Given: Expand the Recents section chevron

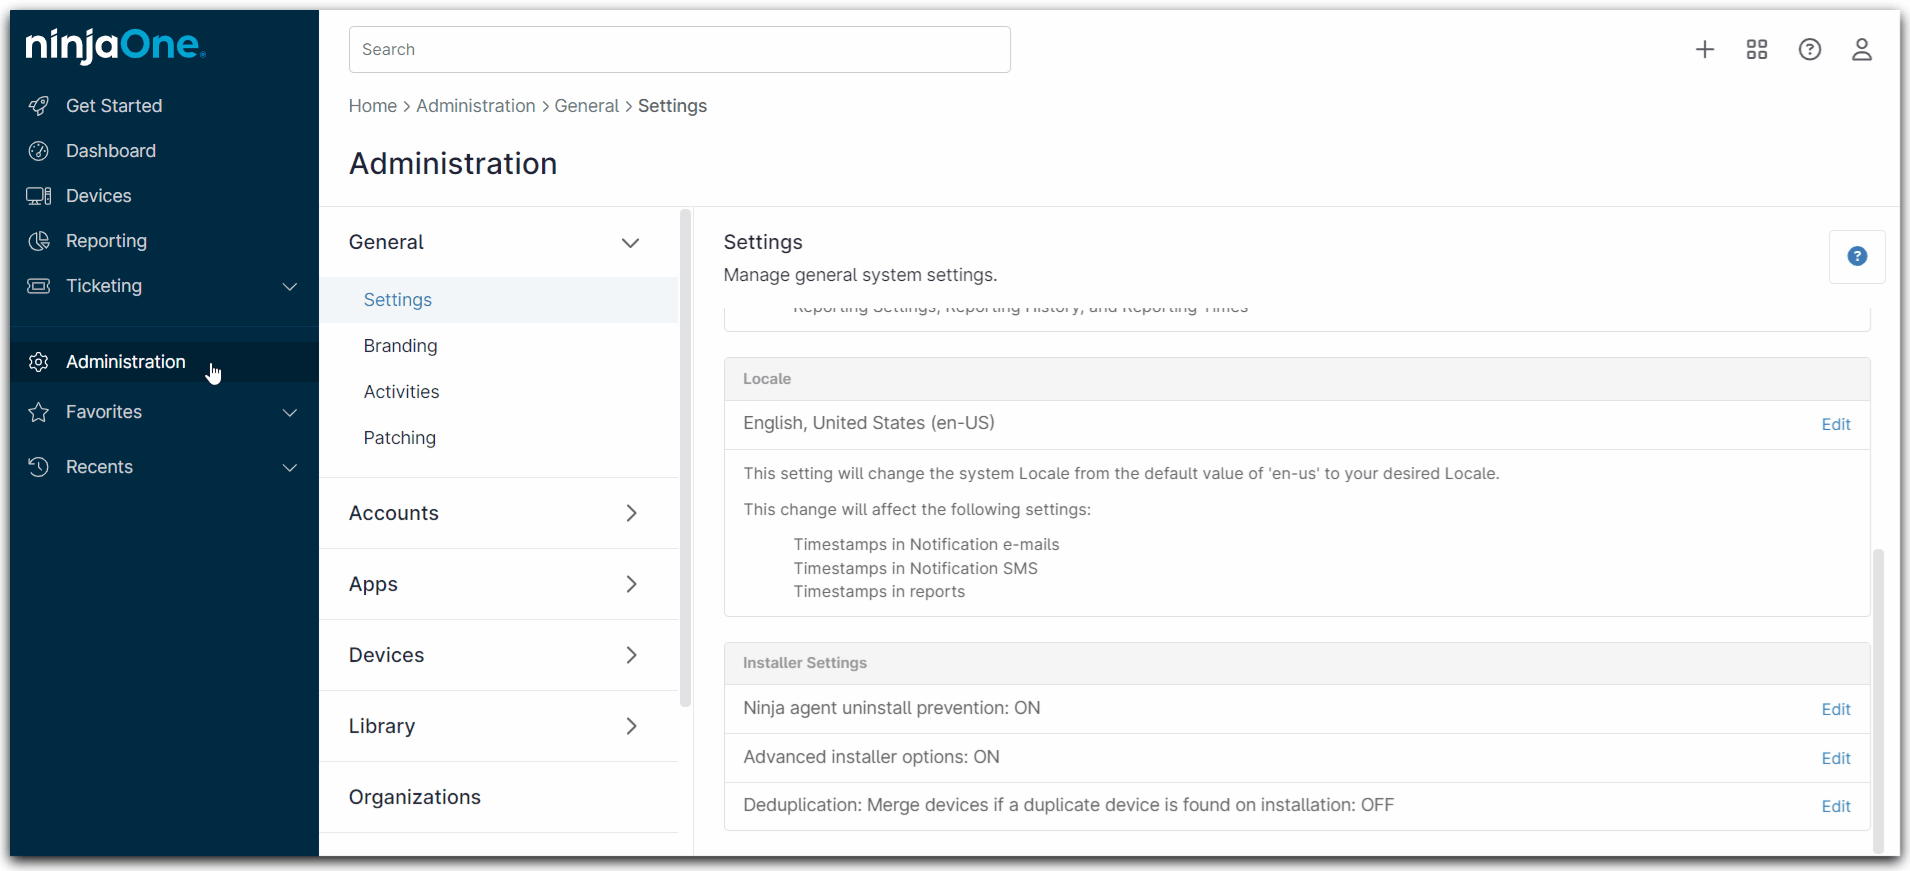Looking at the screenshot, I should tap(290, 468).
